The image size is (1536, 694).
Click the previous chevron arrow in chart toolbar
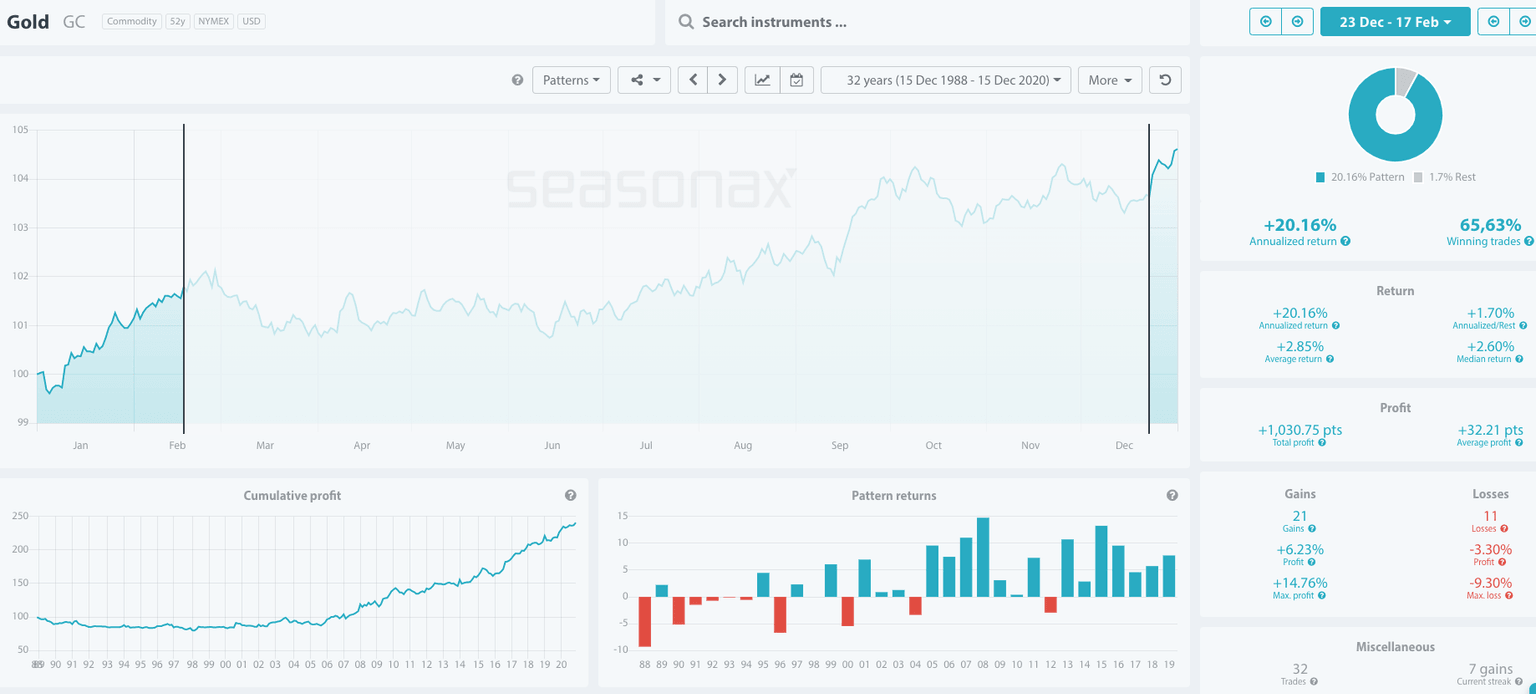[693, 80]
